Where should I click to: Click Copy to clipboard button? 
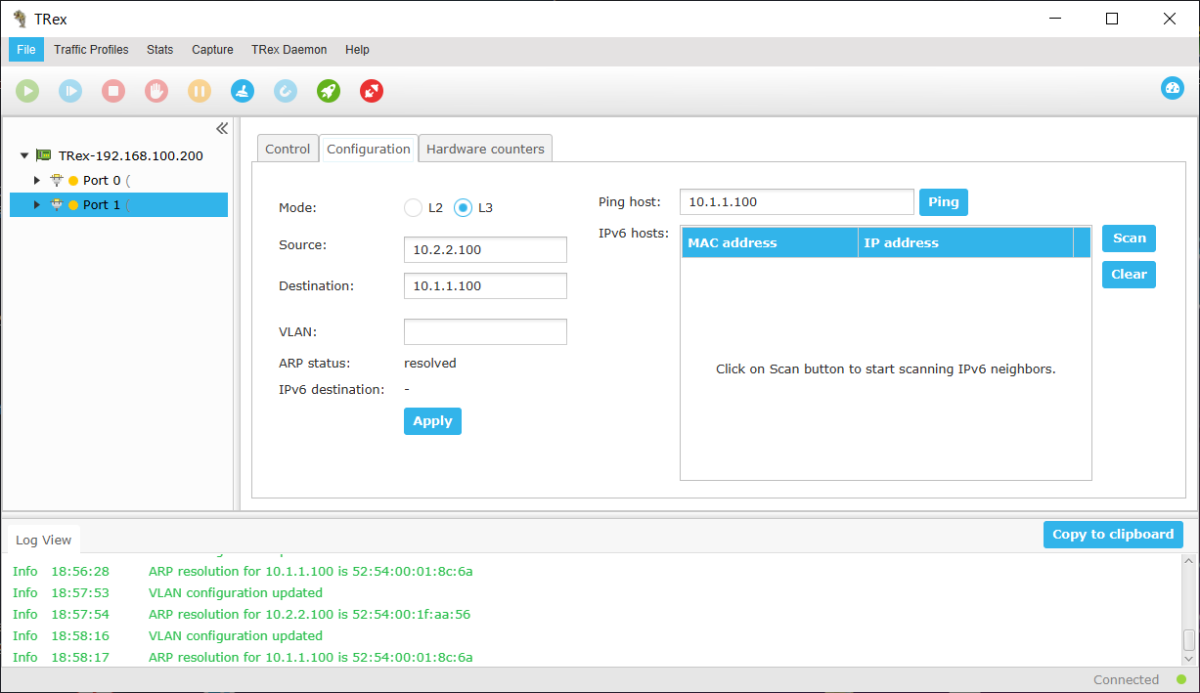(x=1113, y=534)
